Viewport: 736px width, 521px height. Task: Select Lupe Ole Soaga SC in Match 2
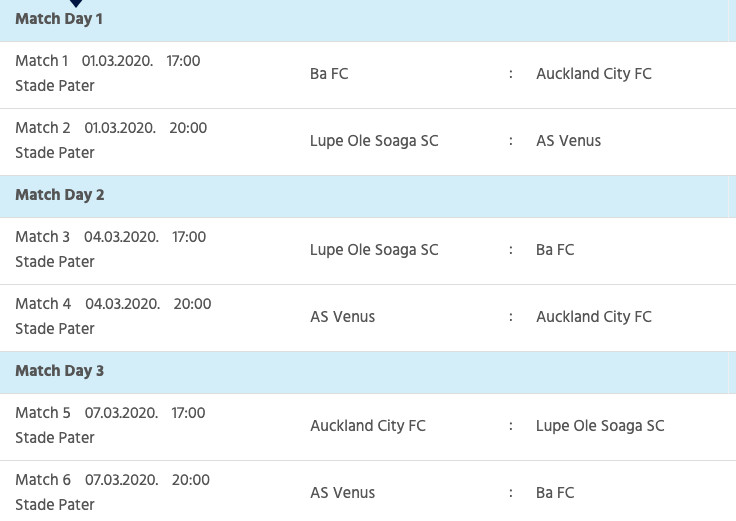click(x=374, y=141)
